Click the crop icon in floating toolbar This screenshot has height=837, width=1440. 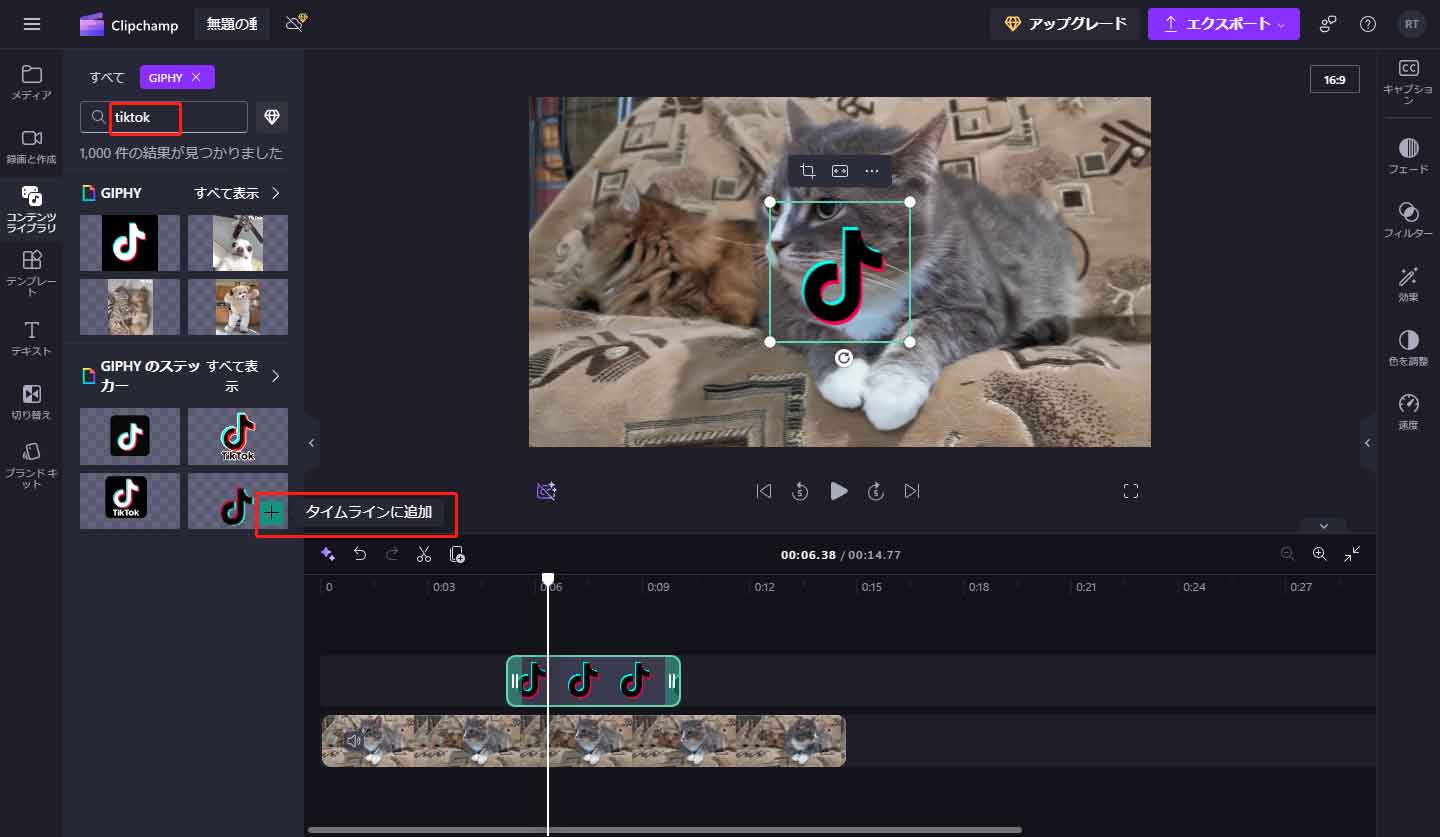coord(808,171)
